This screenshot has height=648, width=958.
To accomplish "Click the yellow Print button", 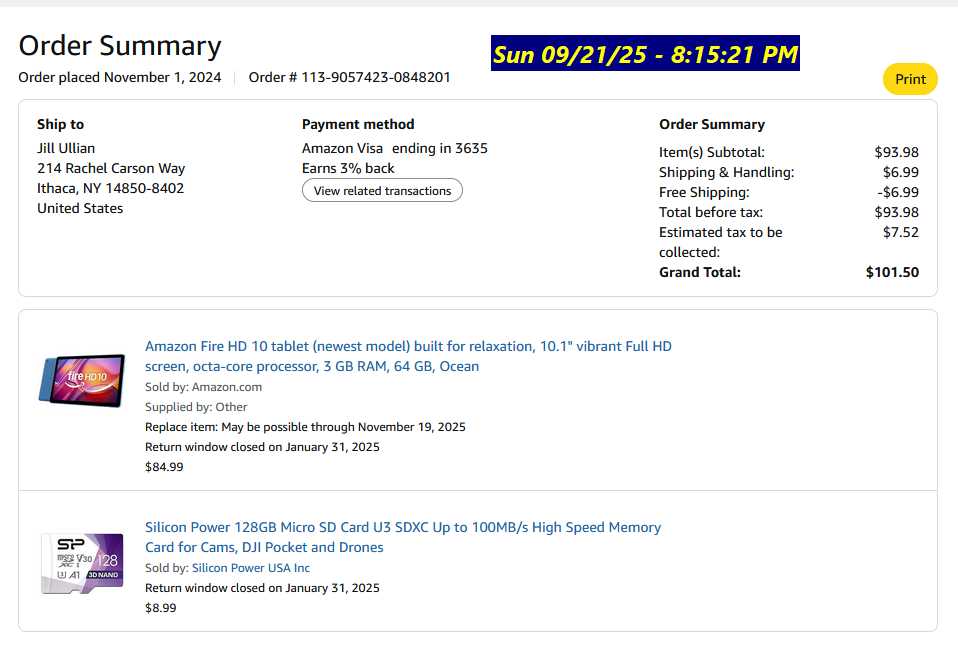I will 910,79.
